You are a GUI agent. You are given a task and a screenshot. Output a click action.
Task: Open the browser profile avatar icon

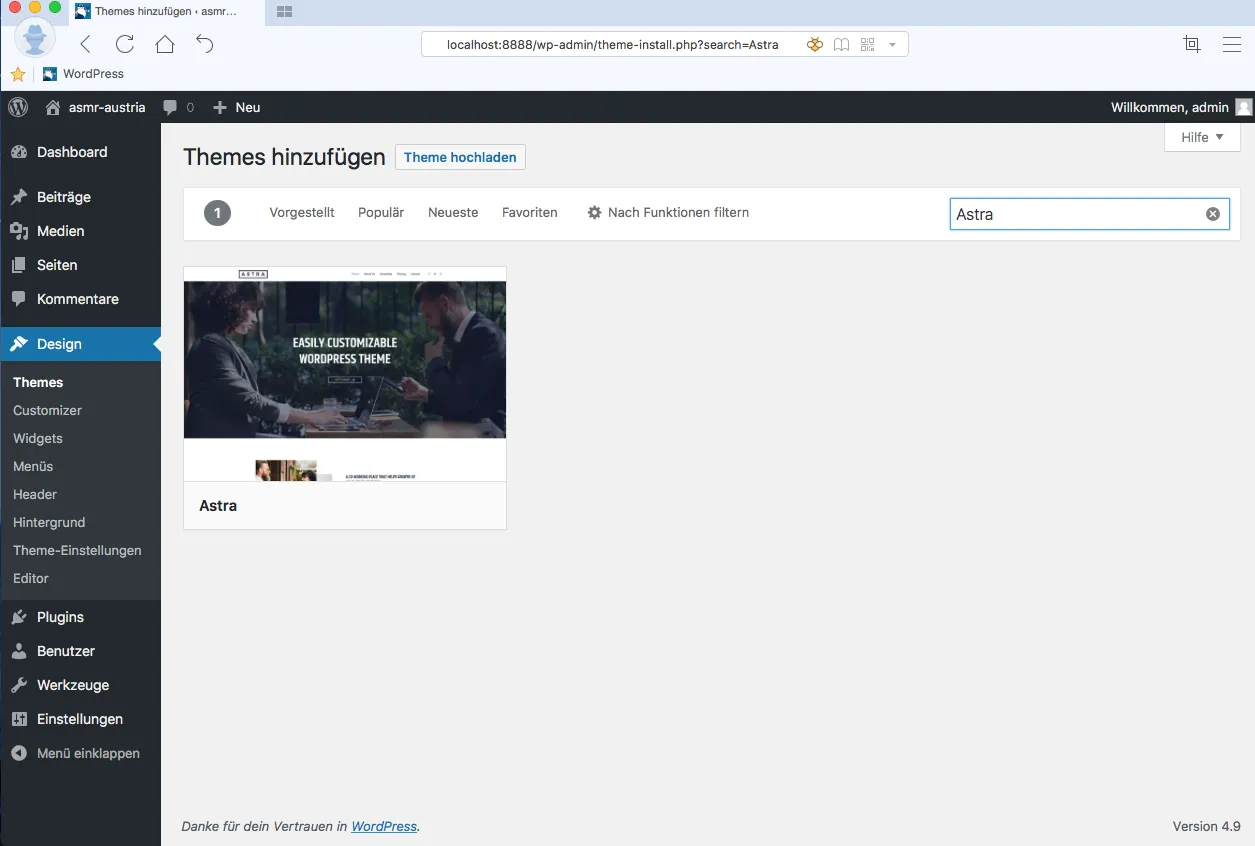tap(35, 39)
